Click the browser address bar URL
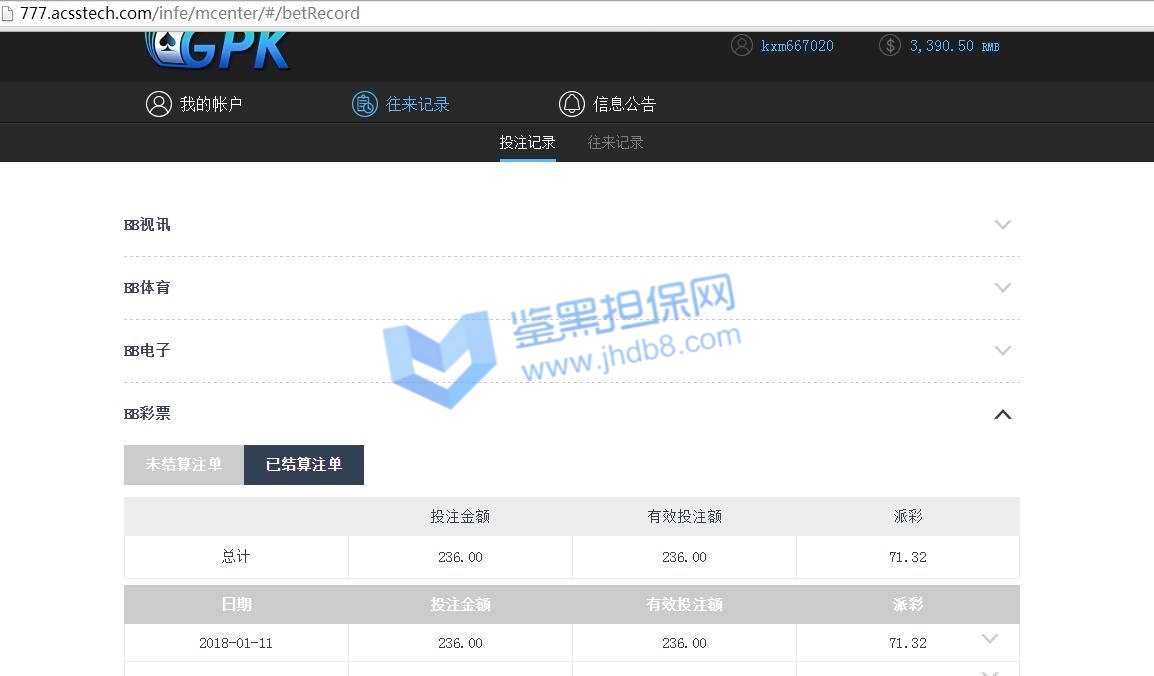The image size is (1154, 676). [190, 14]
